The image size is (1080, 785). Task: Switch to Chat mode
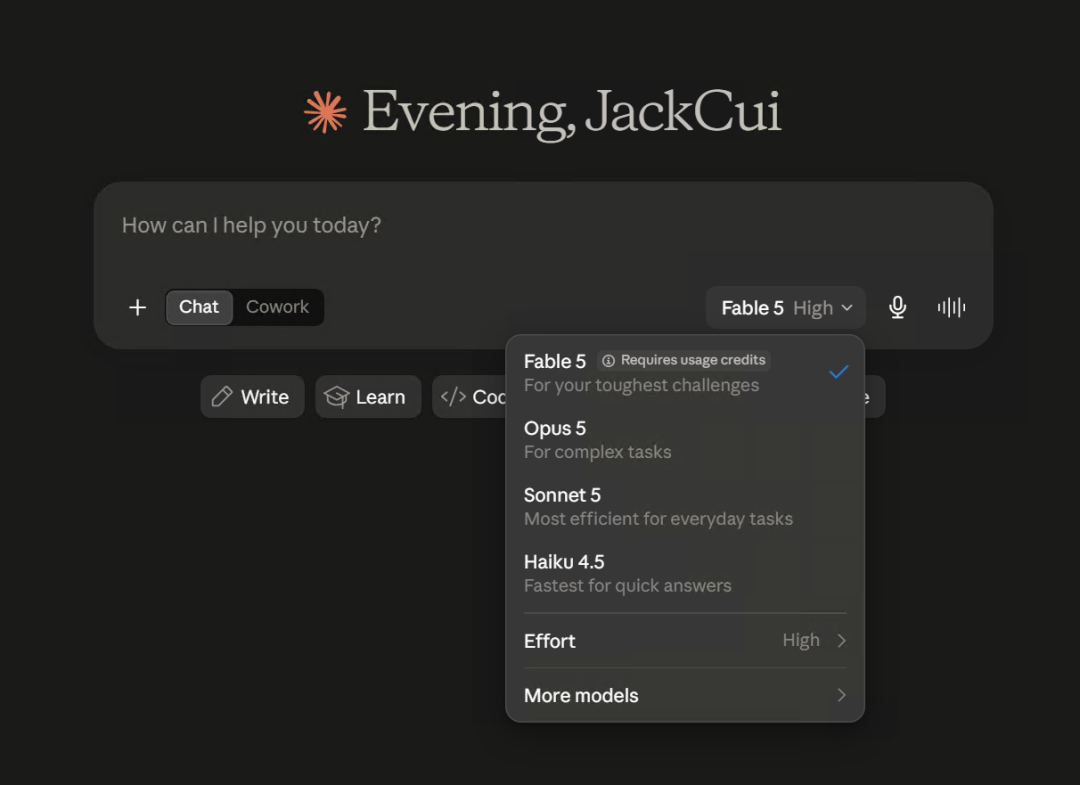199,307
